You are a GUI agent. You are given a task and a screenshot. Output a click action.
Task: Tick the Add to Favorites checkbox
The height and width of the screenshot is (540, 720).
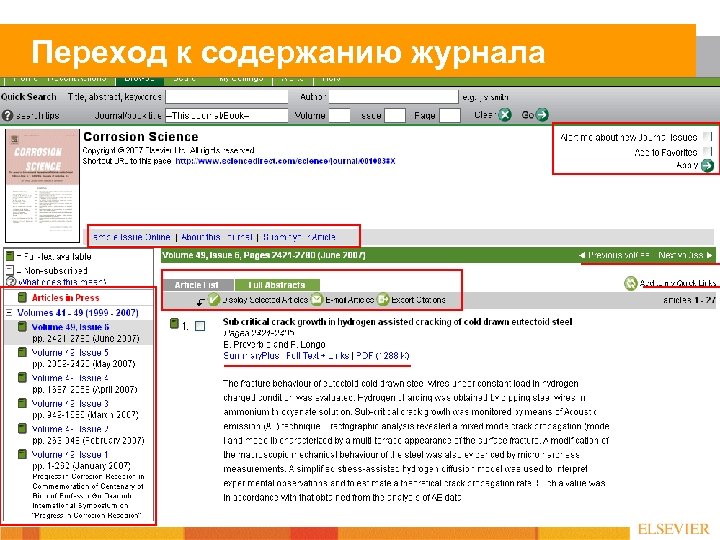(708, 152)
